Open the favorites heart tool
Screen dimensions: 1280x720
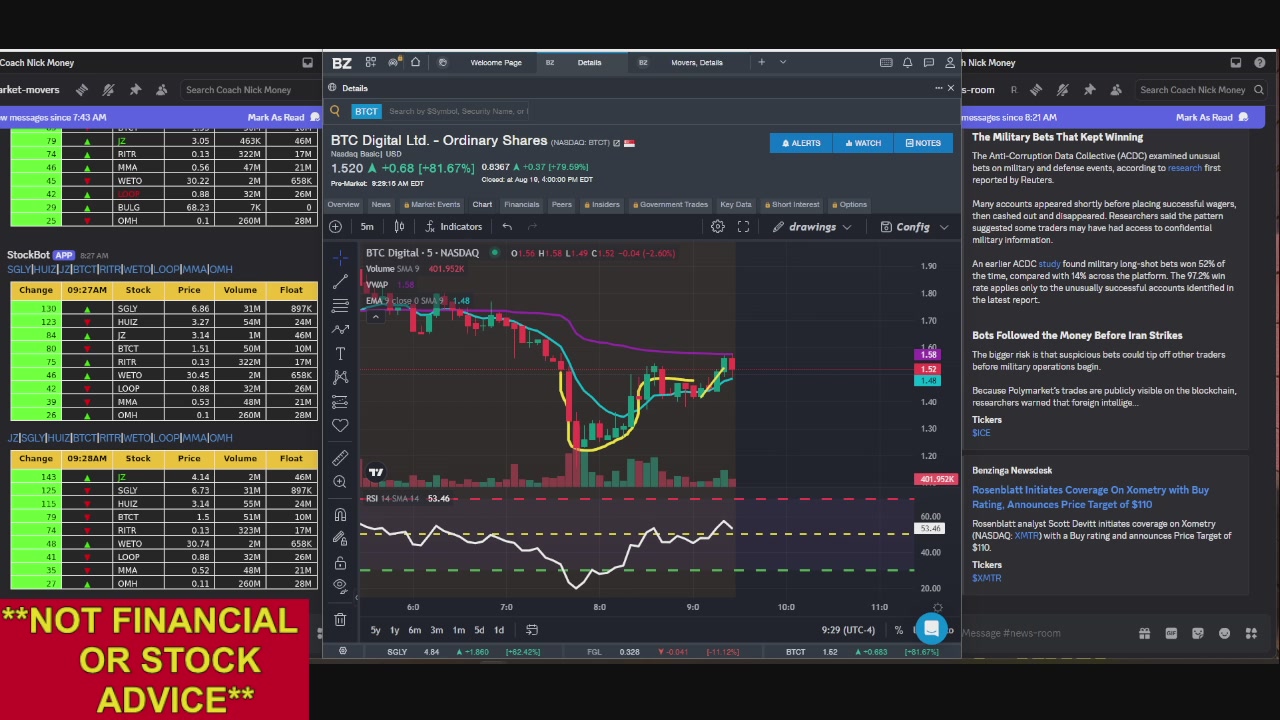tap(340, 426)
